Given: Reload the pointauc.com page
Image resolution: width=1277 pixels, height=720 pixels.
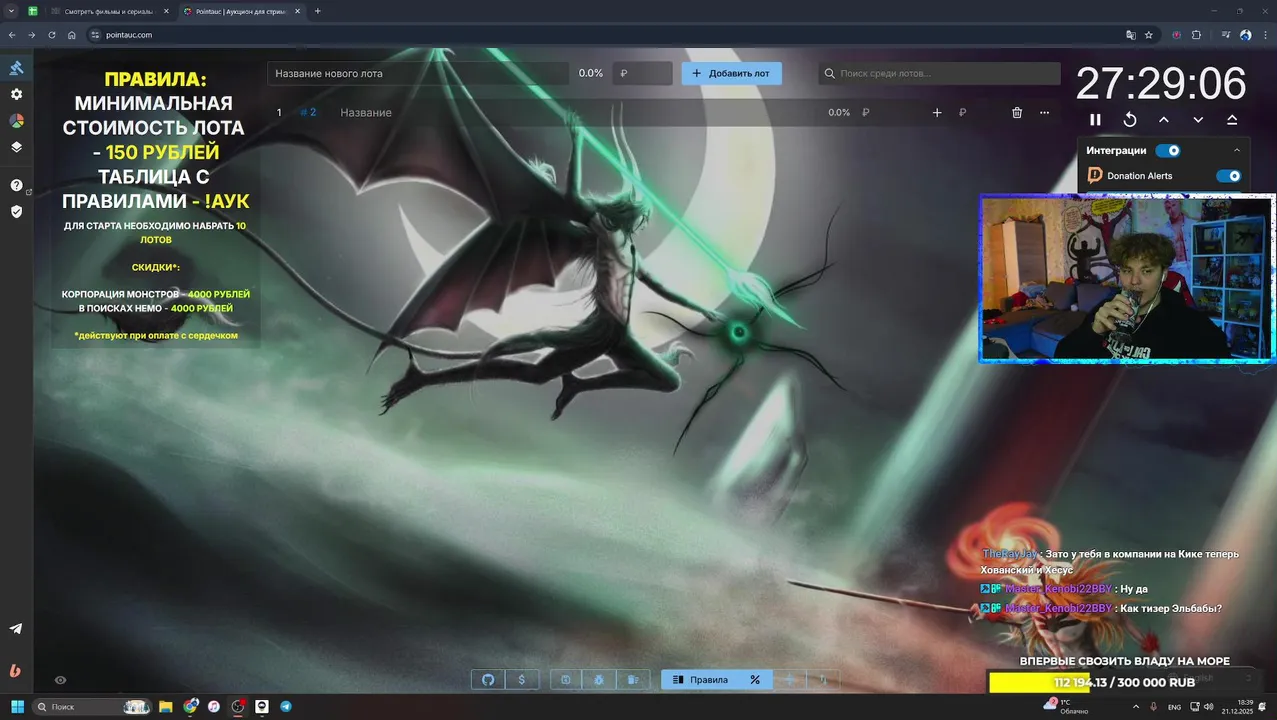Looking at the screenshot, I should point(52,35).
